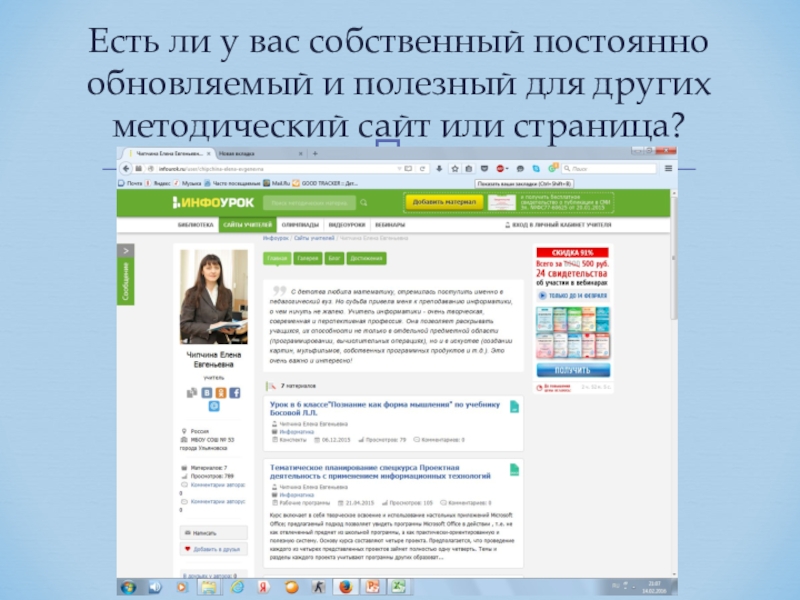Select the green Главная profile tab
Image resolution: width=800 pixels, height=600 pixels.
(277, 259)
